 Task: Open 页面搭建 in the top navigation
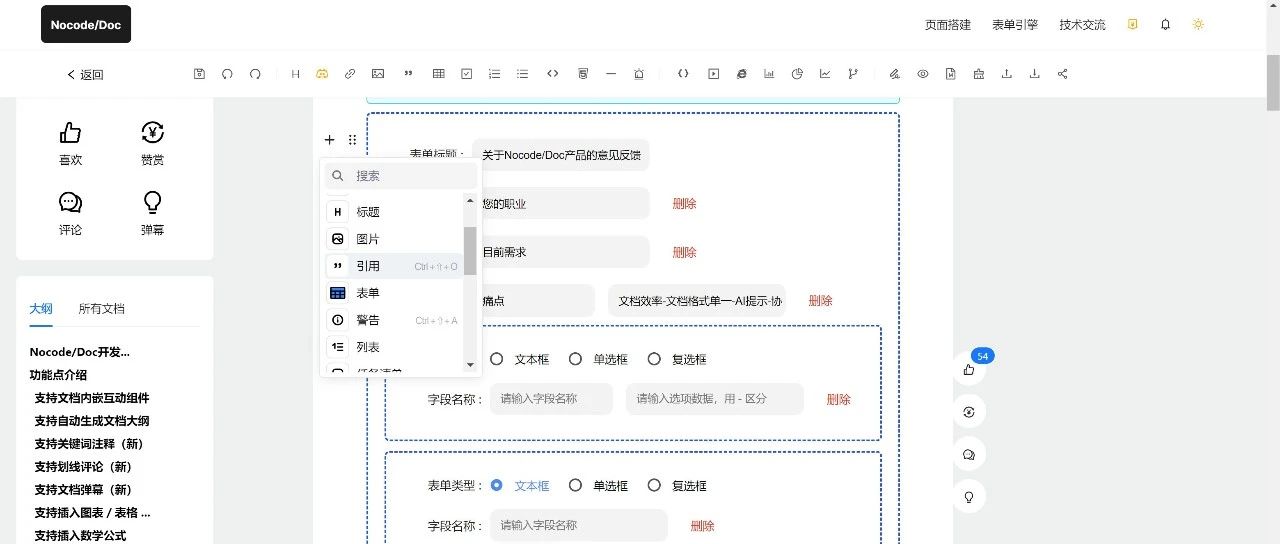(948, 25)
